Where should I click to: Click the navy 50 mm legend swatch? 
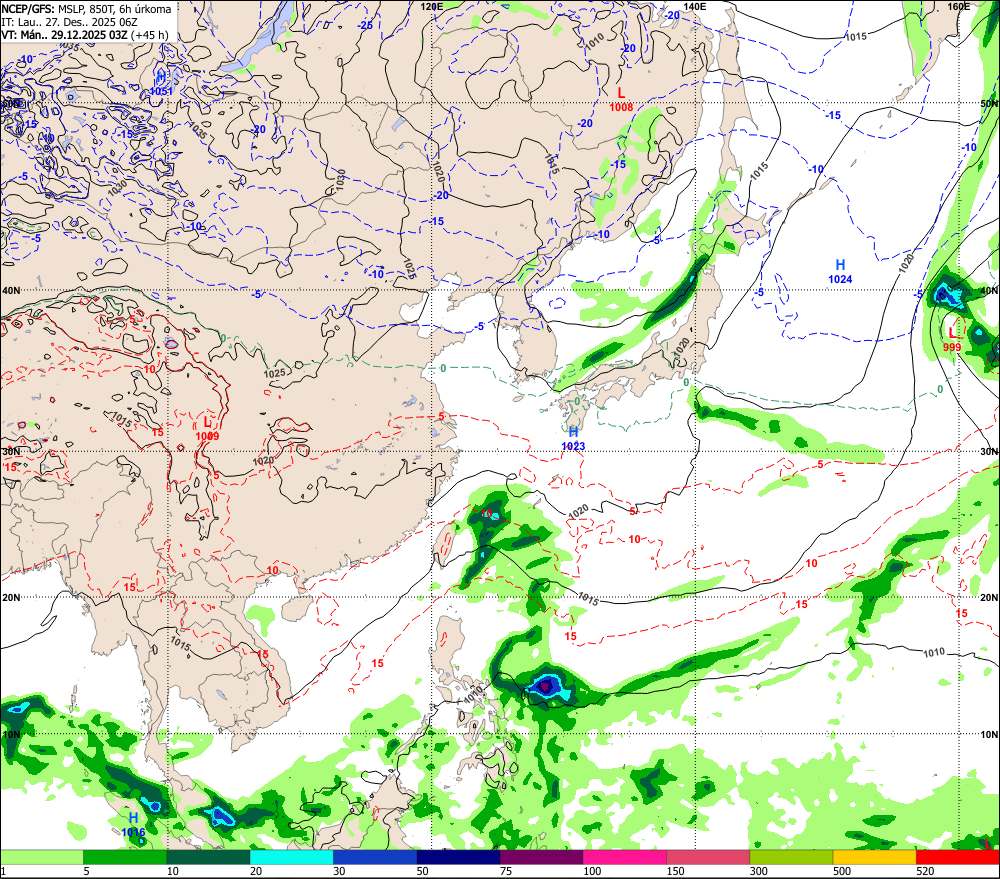tap(458, 857)
